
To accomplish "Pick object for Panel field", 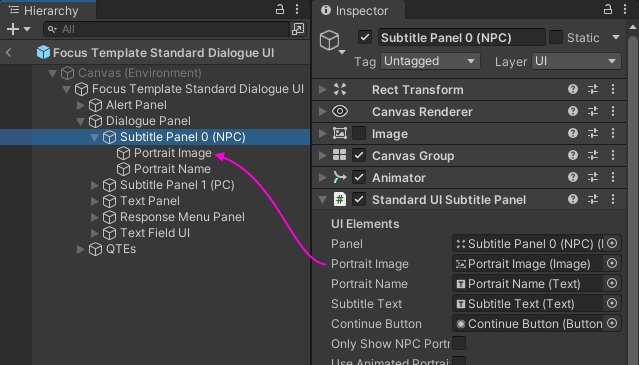I will point(612,243).
